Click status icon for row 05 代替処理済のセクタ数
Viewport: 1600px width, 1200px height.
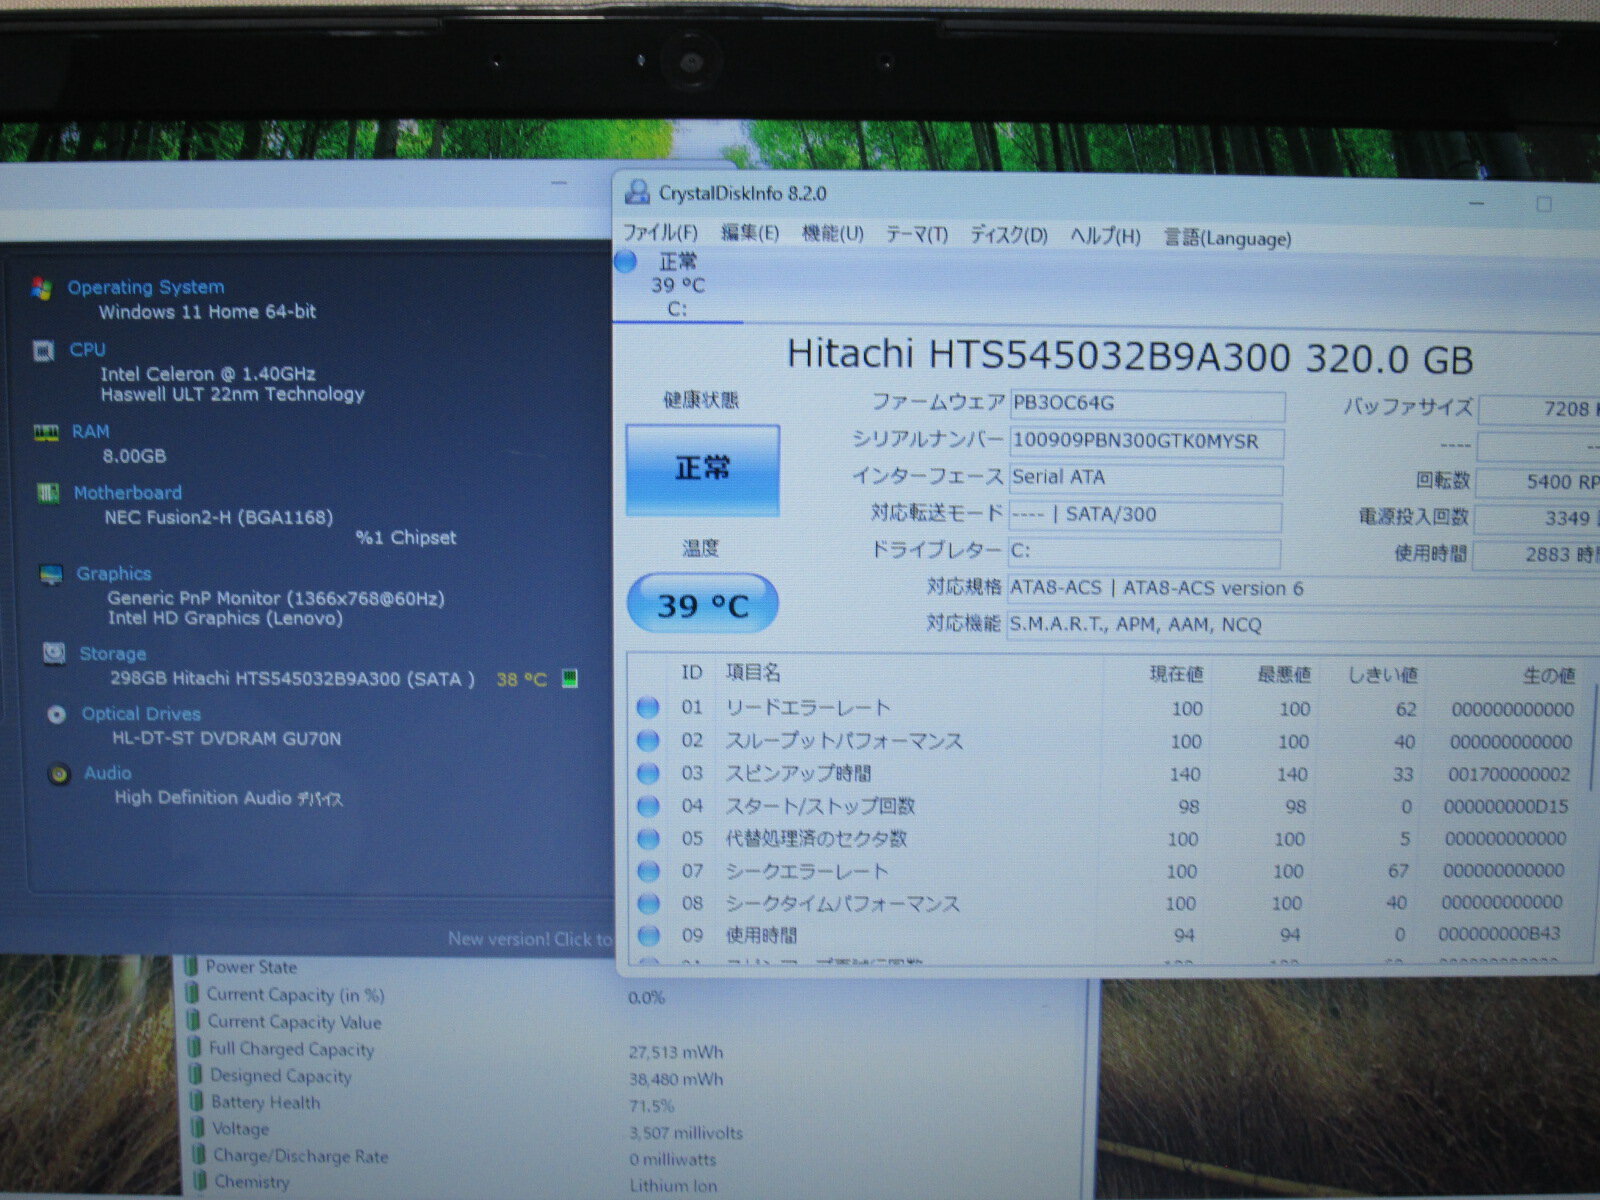(648, 838)
